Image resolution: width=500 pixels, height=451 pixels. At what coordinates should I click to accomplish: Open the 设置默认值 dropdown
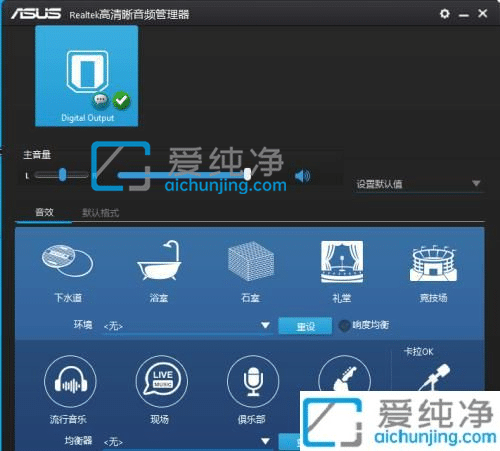(x=419, y=184)
